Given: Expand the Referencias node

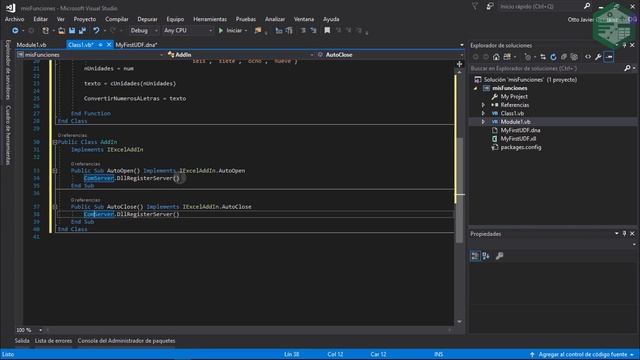Looking at the screenshot, I should click(x=483, y=105).
